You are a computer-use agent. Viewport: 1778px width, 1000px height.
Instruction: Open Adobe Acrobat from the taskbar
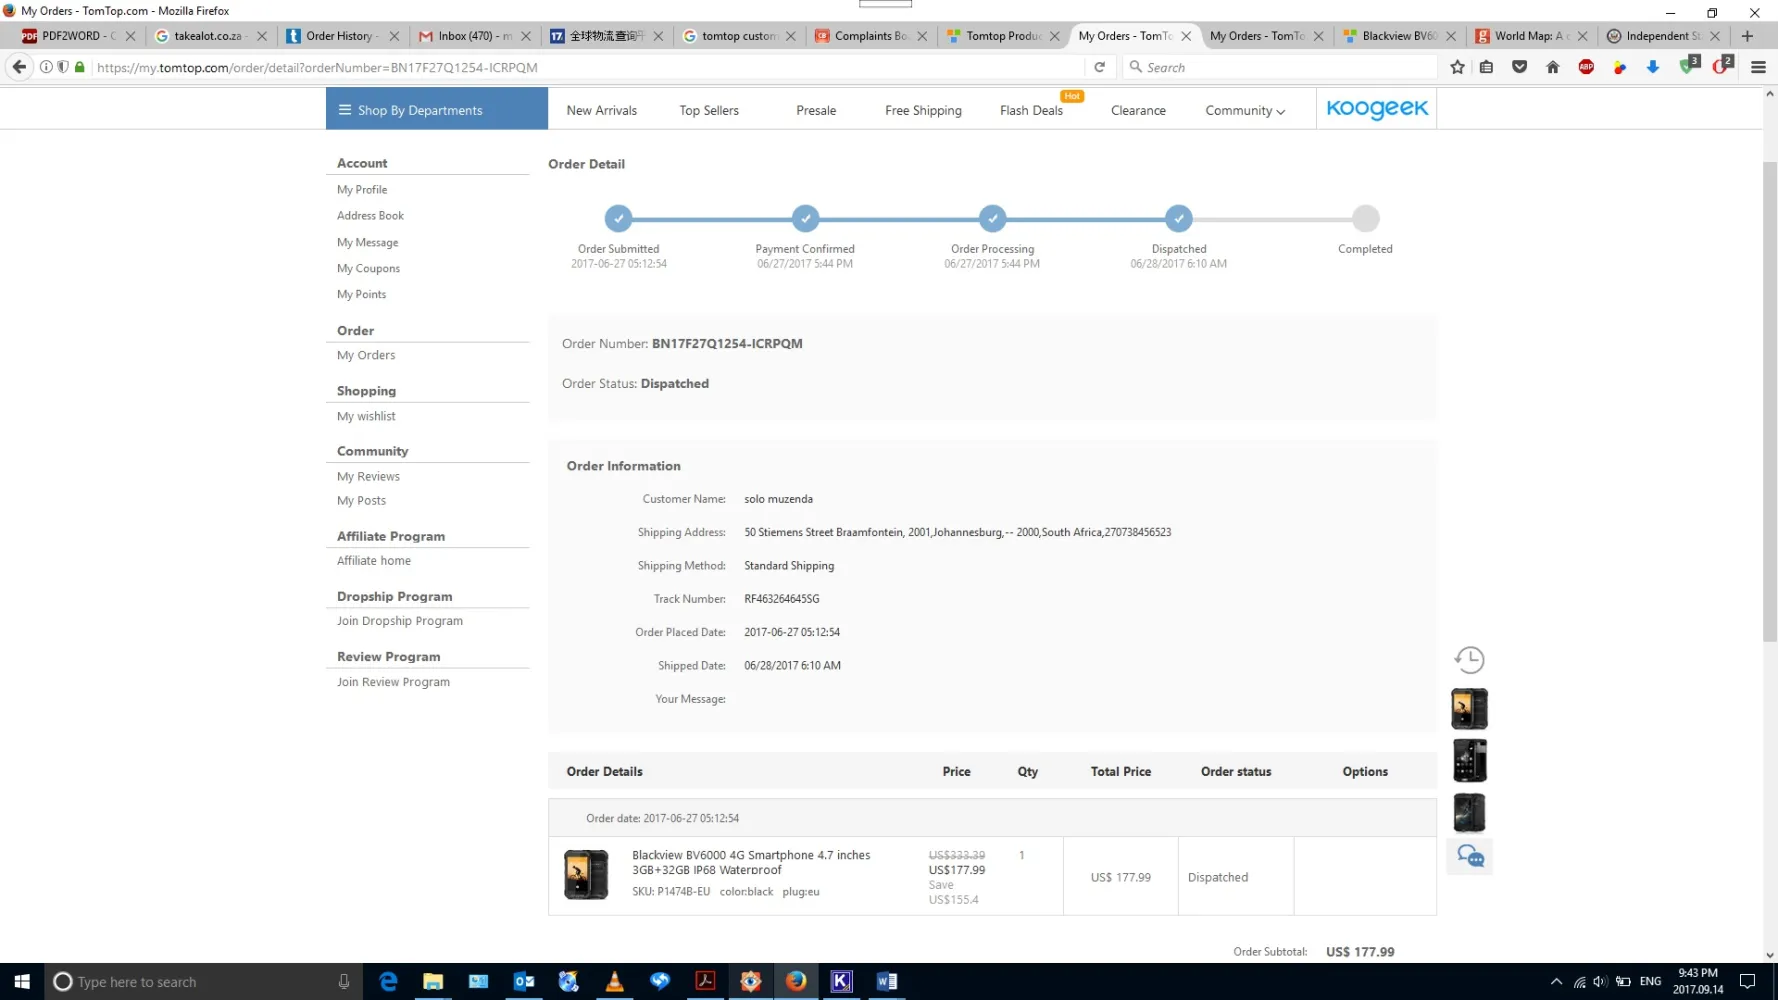pyautogui.click(x=705, y=982)
